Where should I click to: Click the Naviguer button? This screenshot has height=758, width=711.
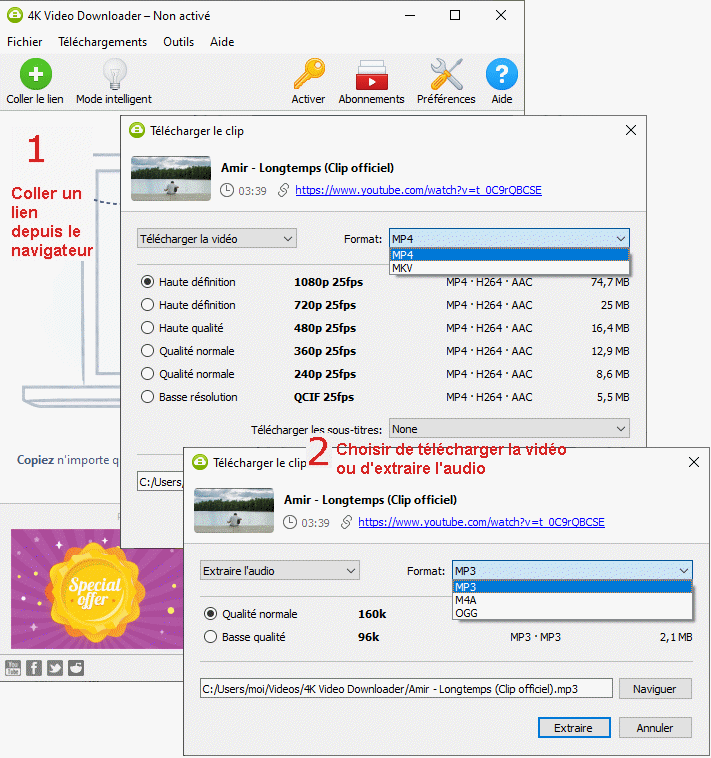[655, 688]
